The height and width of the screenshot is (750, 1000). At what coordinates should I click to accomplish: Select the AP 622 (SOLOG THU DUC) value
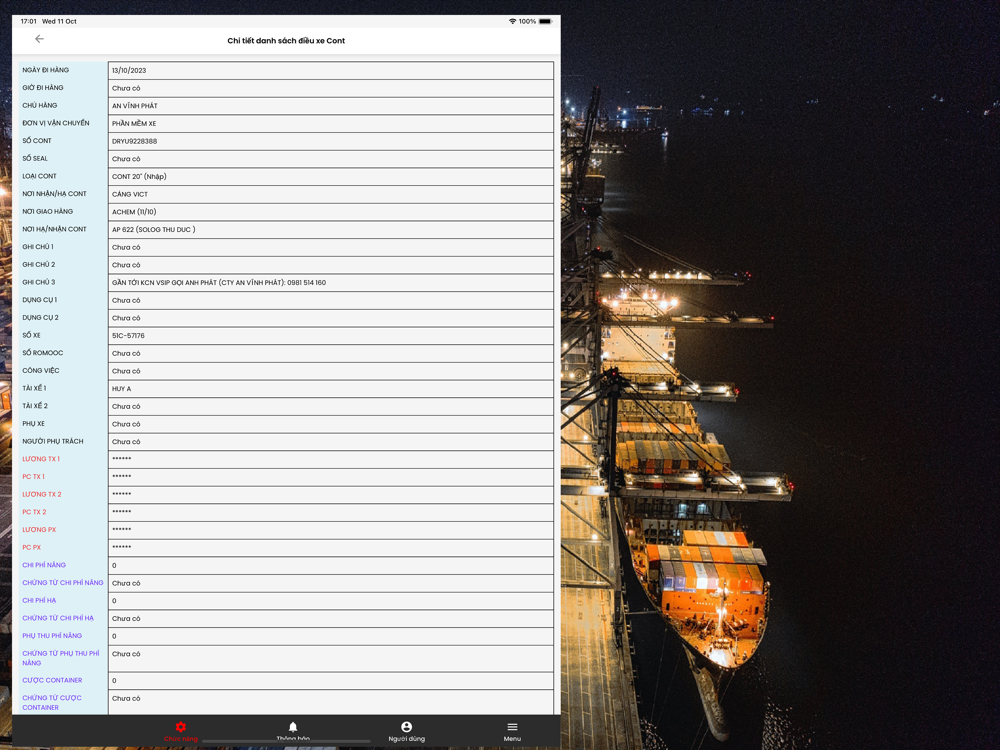tap(153, 230)
